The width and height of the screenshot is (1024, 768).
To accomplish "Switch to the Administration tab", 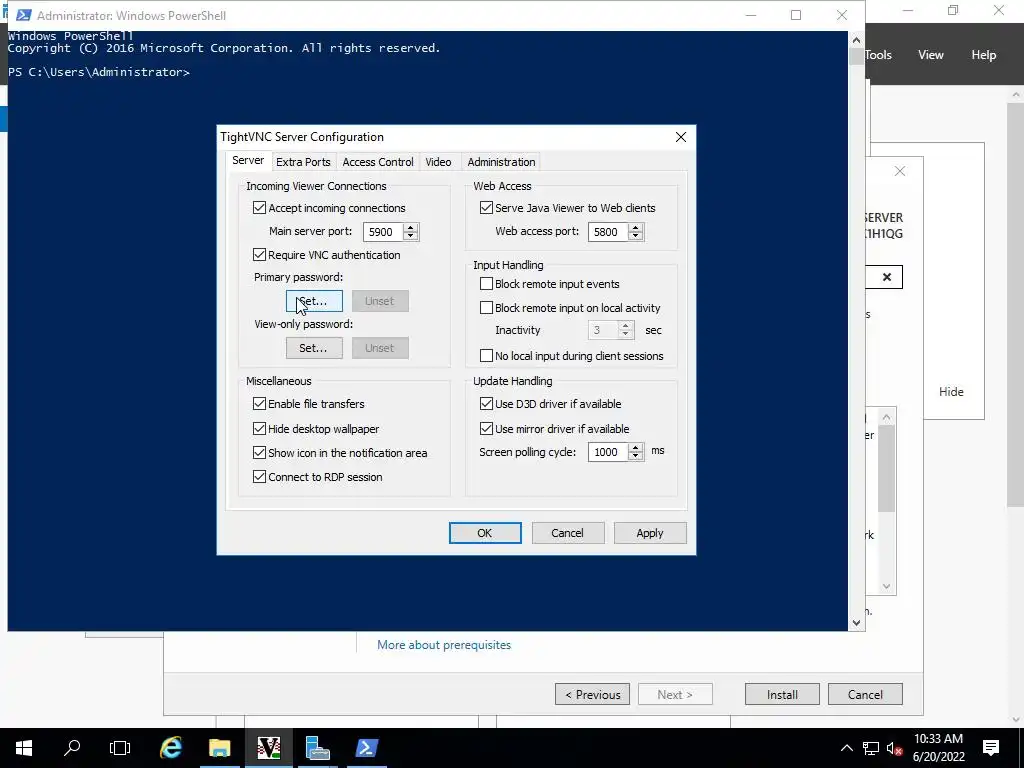I will pyautogui.click(x=501, y=162).
